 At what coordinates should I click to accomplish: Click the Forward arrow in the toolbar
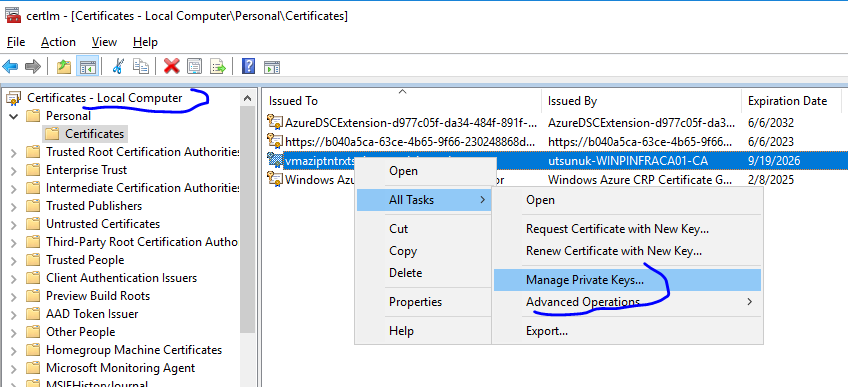(33, 66)
